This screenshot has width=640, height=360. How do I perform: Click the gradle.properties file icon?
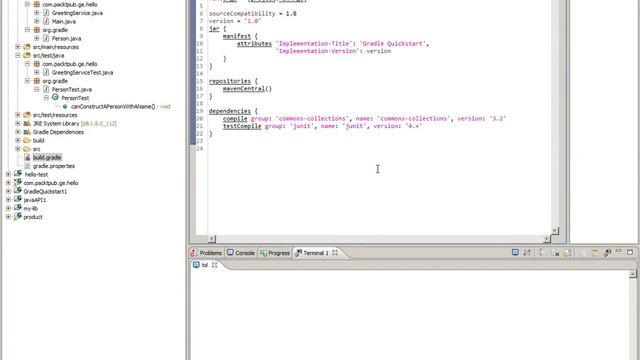(27, 166)
